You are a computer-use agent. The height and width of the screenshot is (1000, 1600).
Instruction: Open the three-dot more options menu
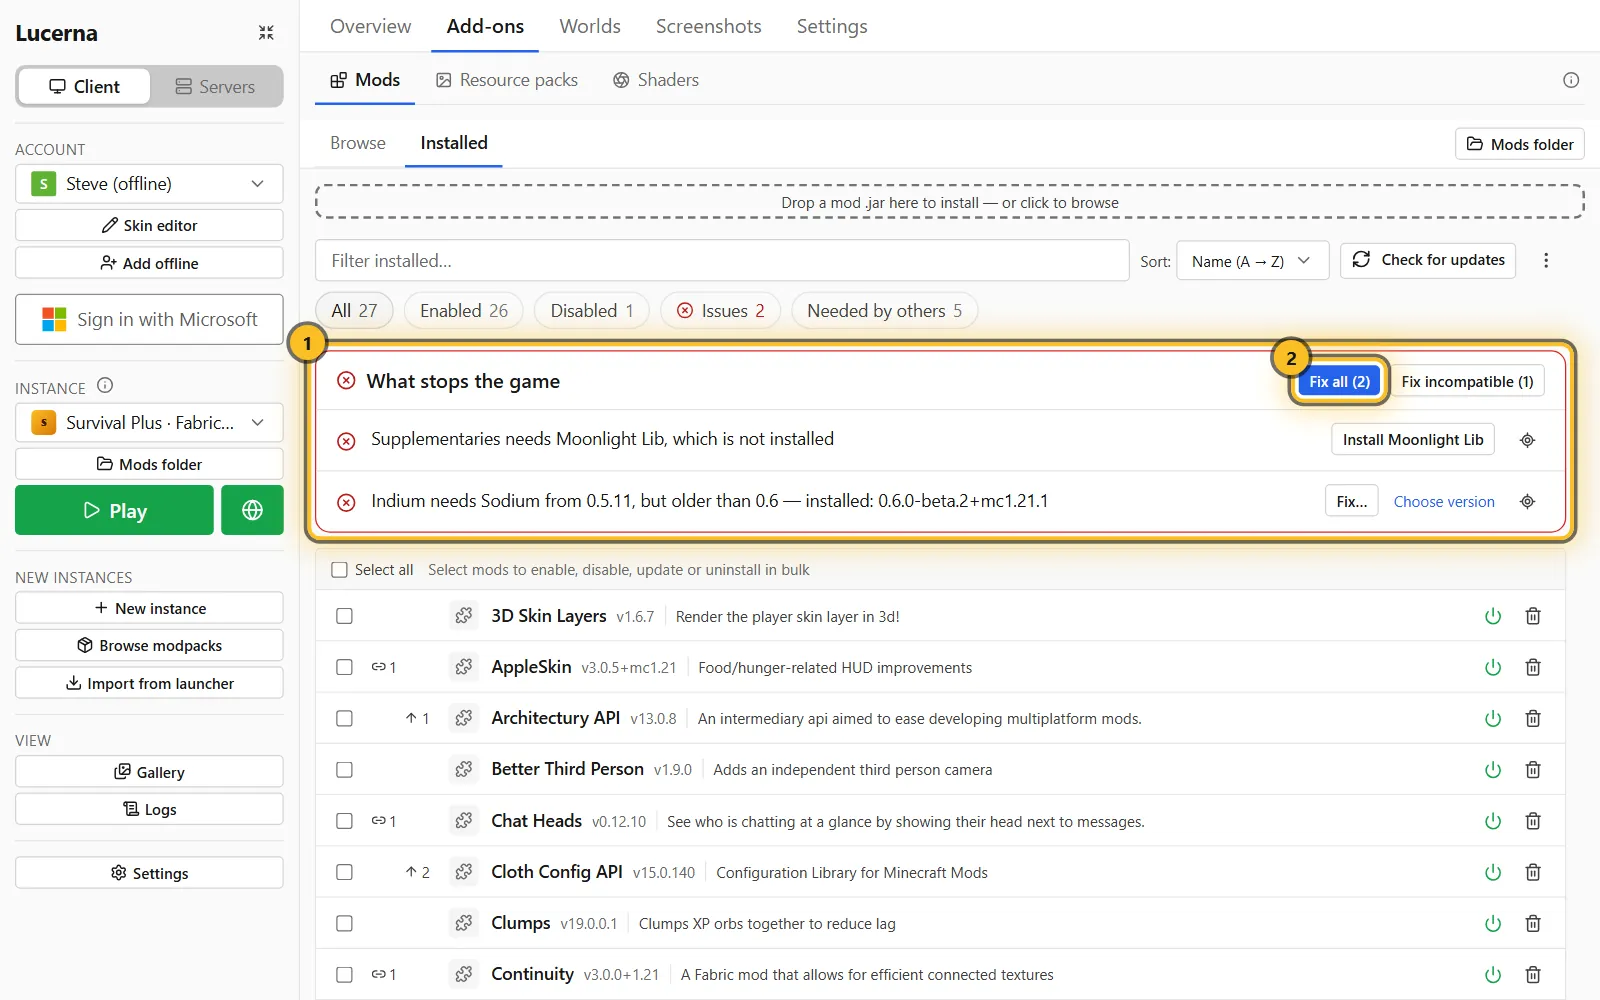tap(1546, 260)
